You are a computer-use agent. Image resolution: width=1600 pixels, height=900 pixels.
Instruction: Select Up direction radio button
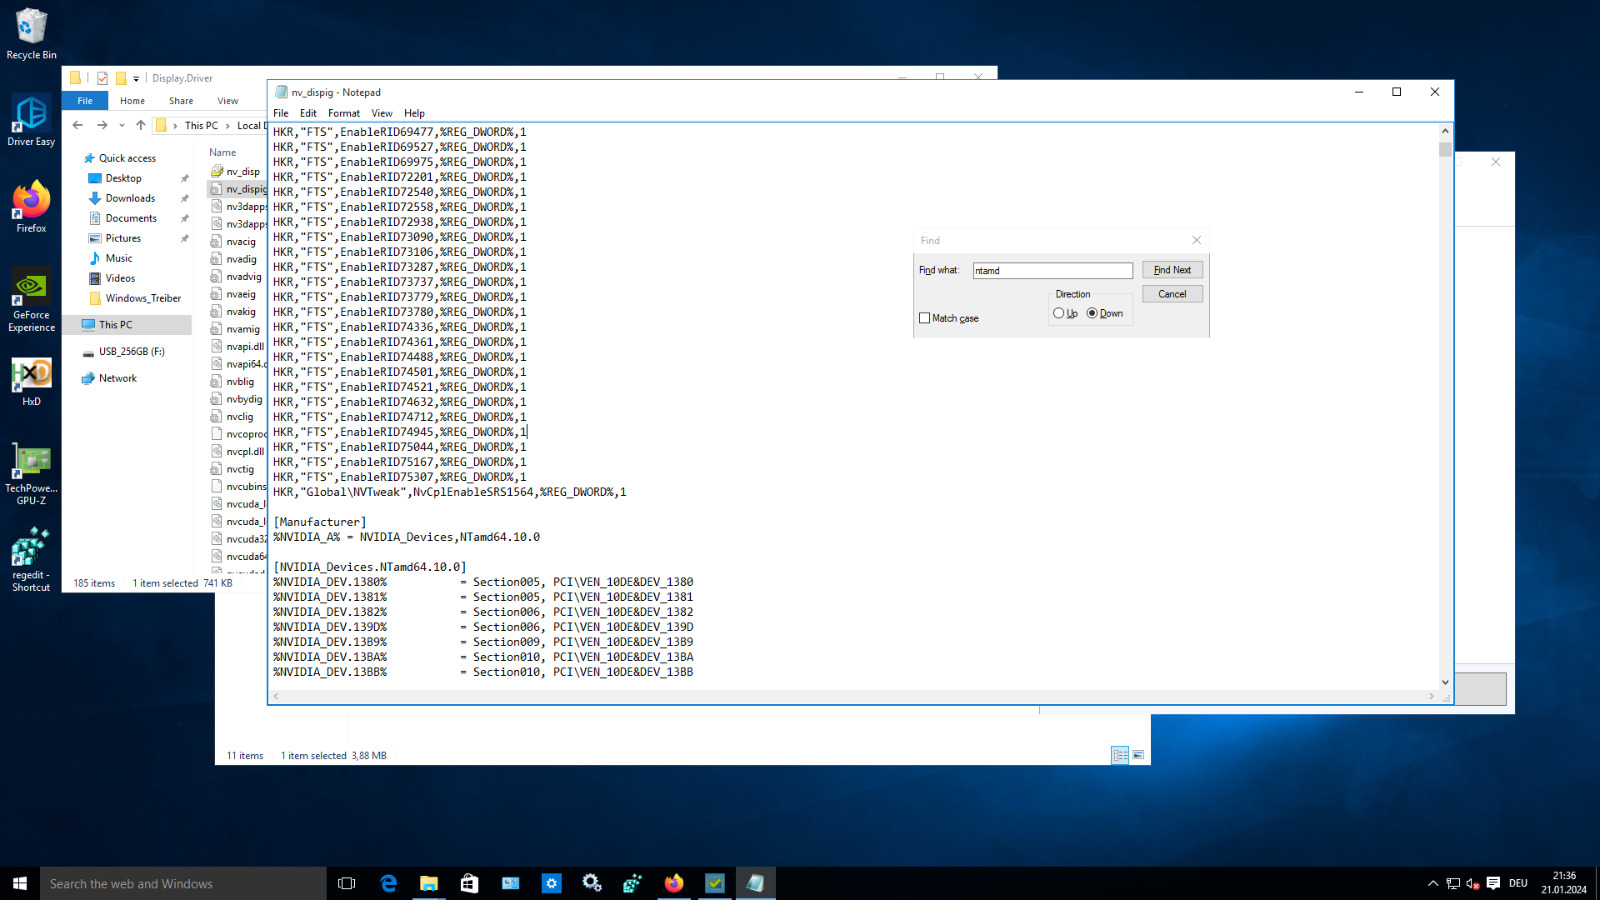pyautogui.click(x=1058, y=313)
